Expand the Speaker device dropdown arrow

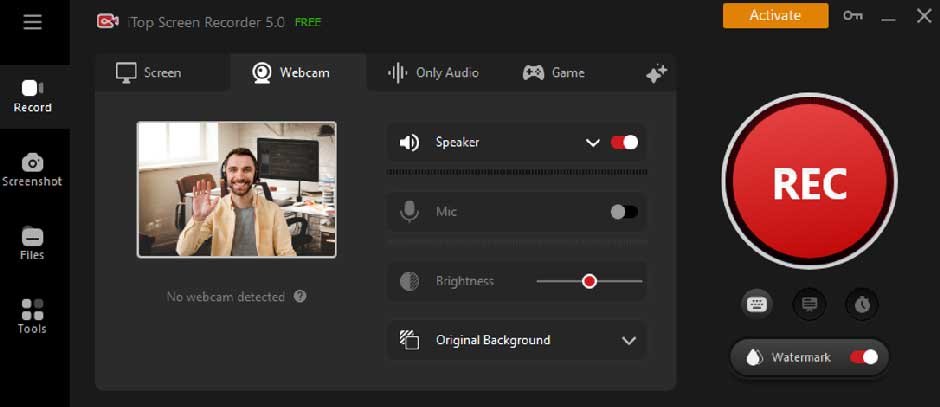(592, 143)
